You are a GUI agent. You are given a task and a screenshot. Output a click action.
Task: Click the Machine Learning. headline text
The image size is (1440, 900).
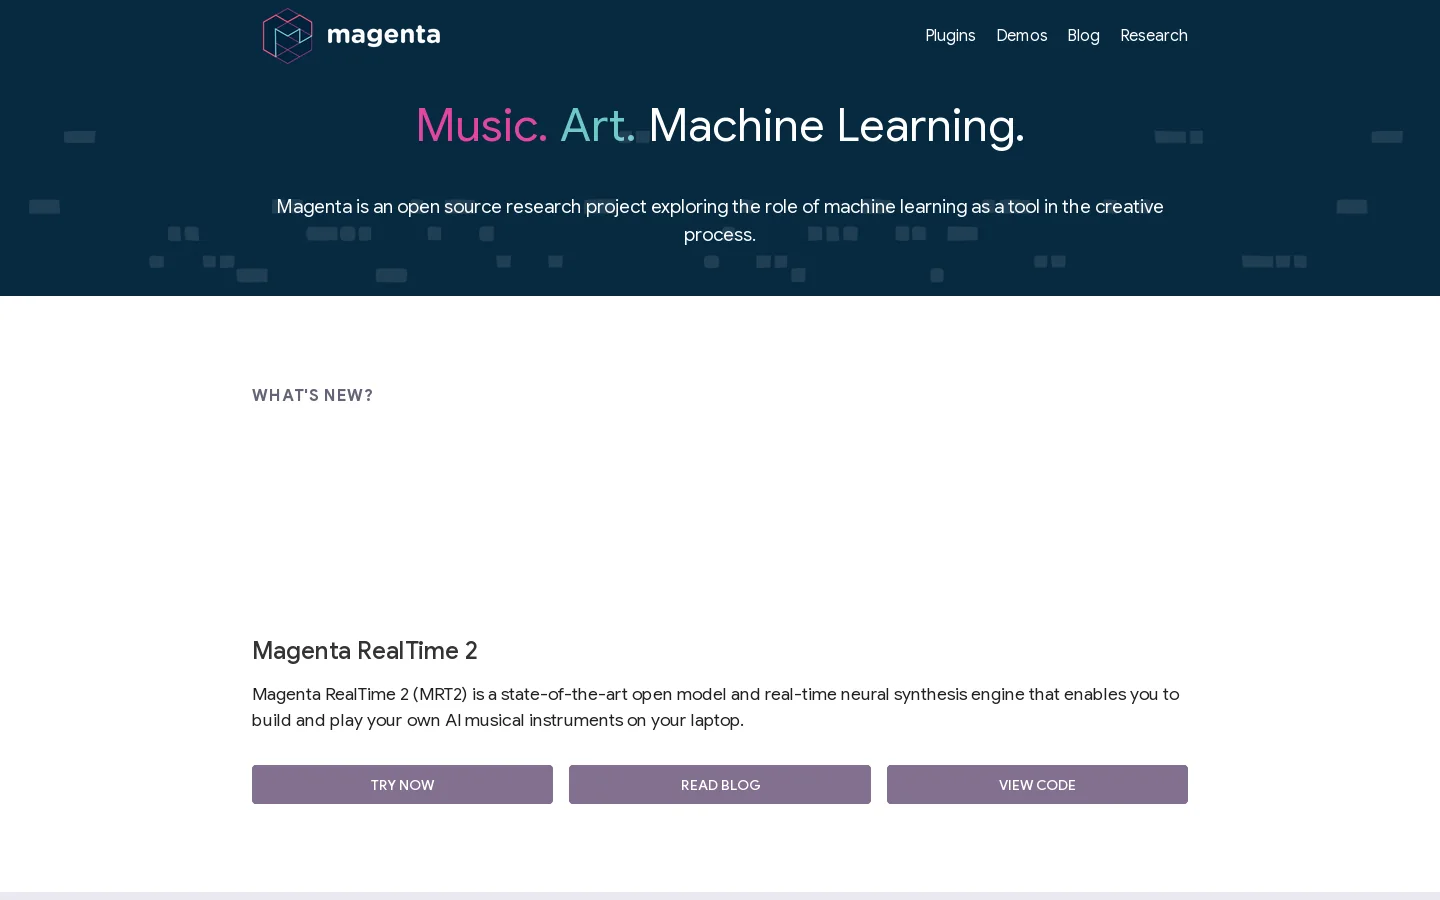[837, 126]
